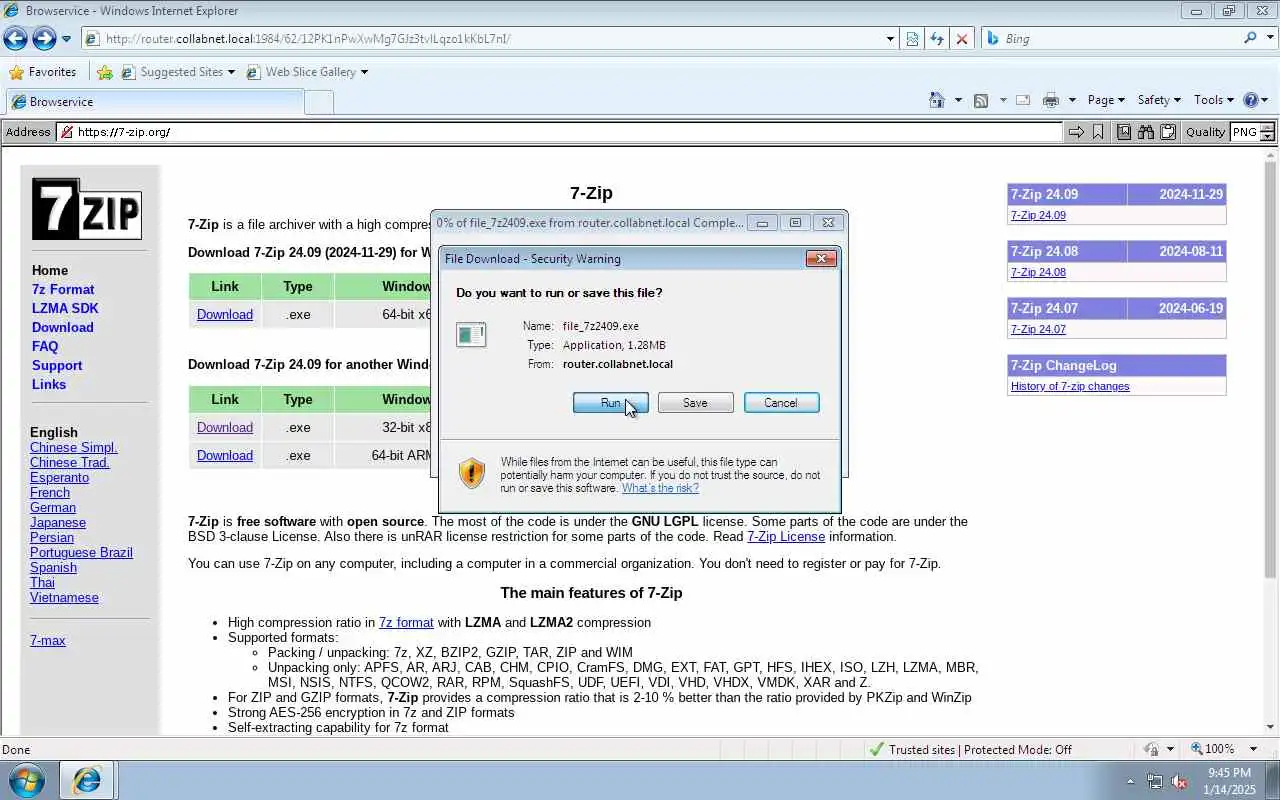
Task: Open the 7-max link
Action: (x=47, y=640)
